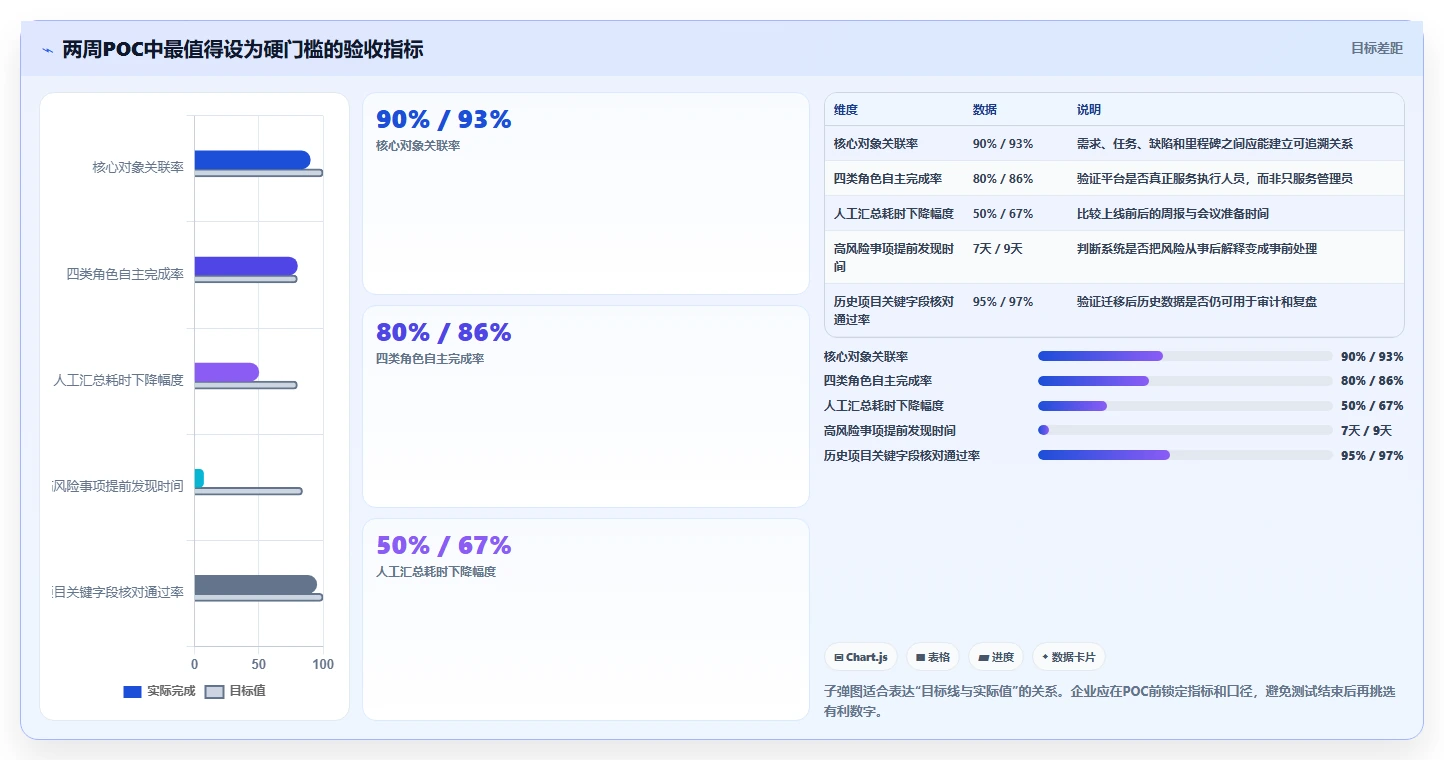Click the 7天 / 9天 table value
This screenshot has height=760, width=1444.
point(998,249)
